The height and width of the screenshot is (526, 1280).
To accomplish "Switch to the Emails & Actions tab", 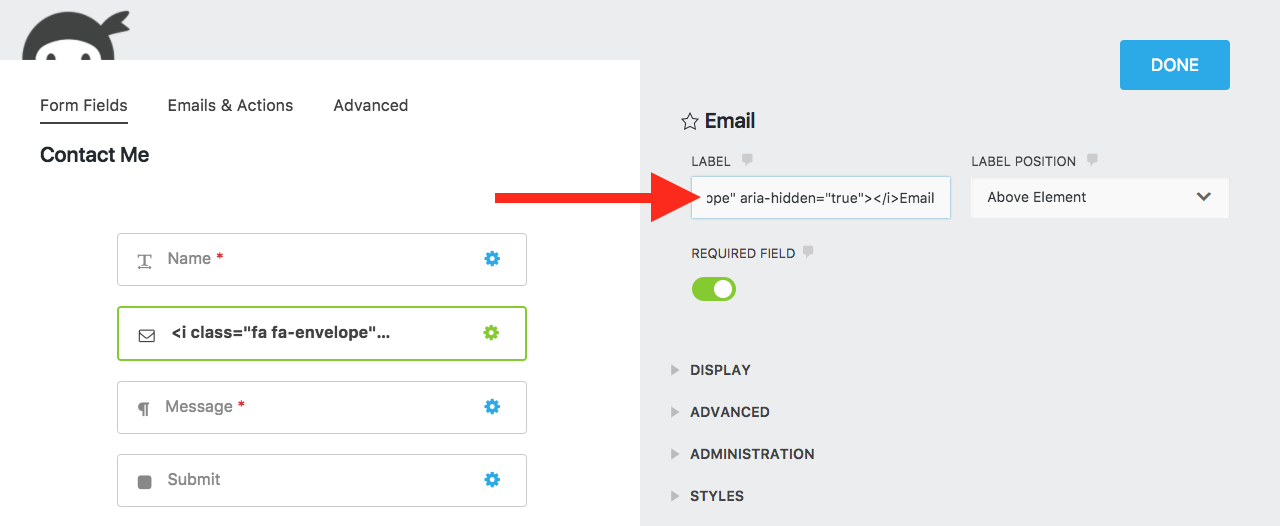I will [230, 106].
